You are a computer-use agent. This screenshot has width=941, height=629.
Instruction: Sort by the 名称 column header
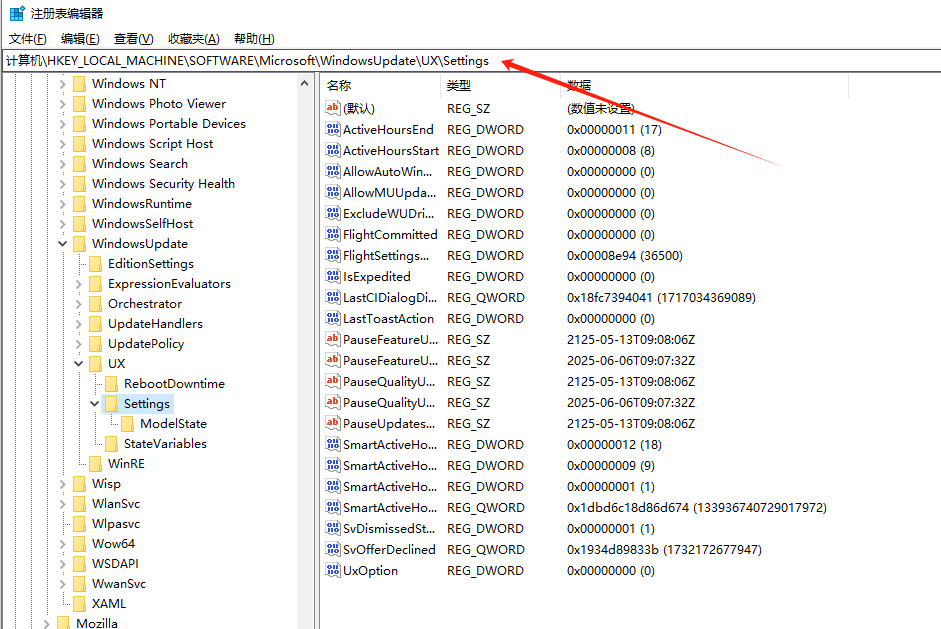pos(380,86)
